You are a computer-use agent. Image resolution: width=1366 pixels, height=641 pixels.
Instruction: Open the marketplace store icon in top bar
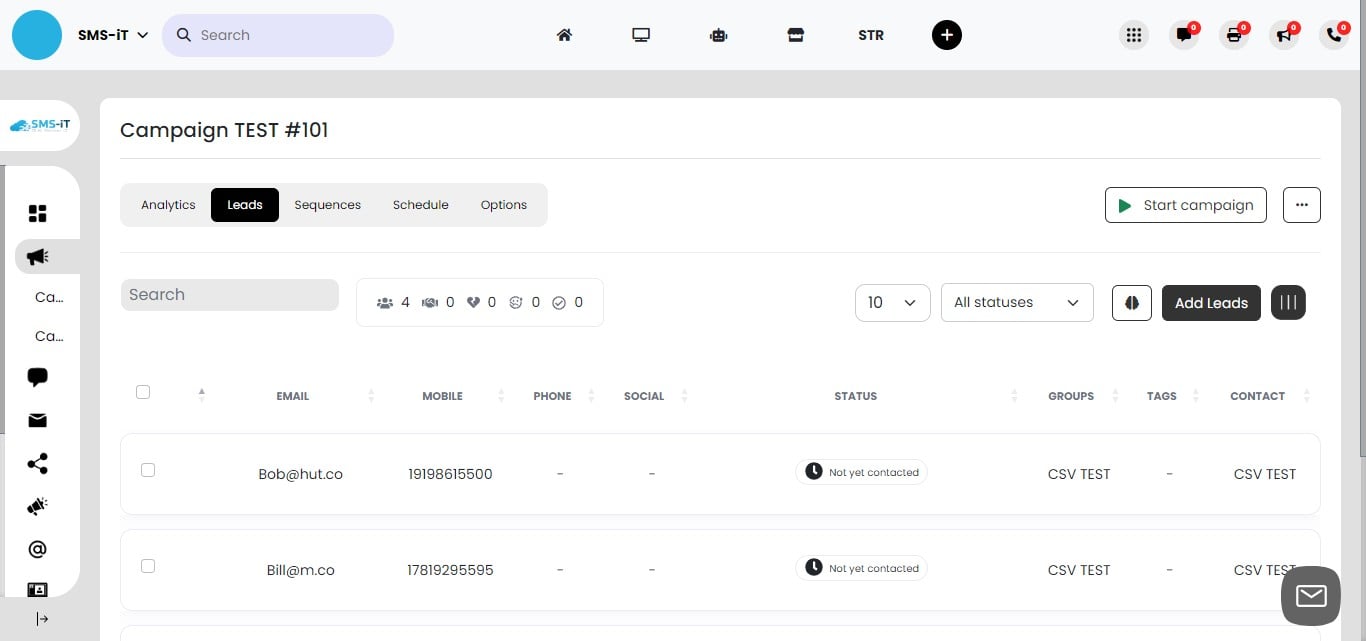pos(795,34)
